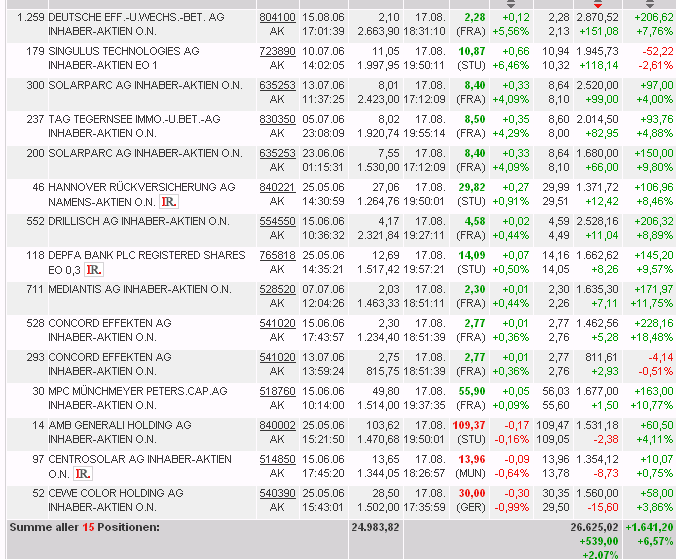Click the total portfolio value 26.625,02
The image size is (676, 559).
tap(594, 528)
